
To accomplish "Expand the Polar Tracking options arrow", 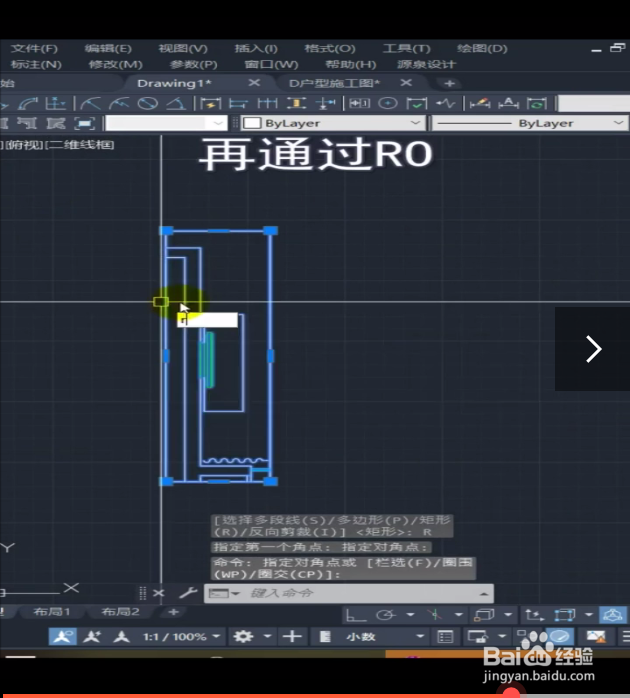I will pos(410,615).
